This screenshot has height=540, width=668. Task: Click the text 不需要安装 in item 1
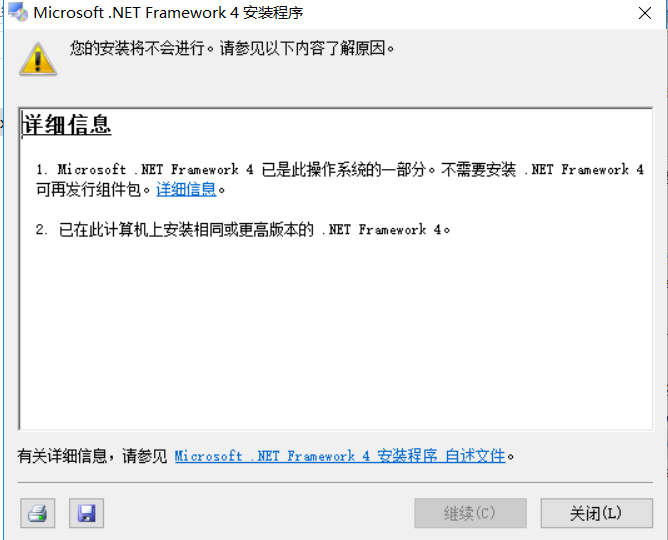479,169
